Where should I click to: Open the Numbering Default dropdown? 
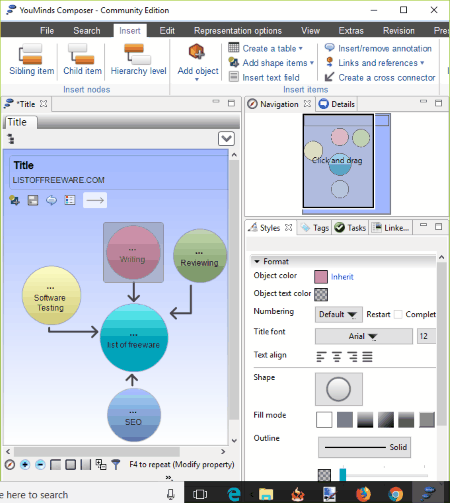(339, 314)
